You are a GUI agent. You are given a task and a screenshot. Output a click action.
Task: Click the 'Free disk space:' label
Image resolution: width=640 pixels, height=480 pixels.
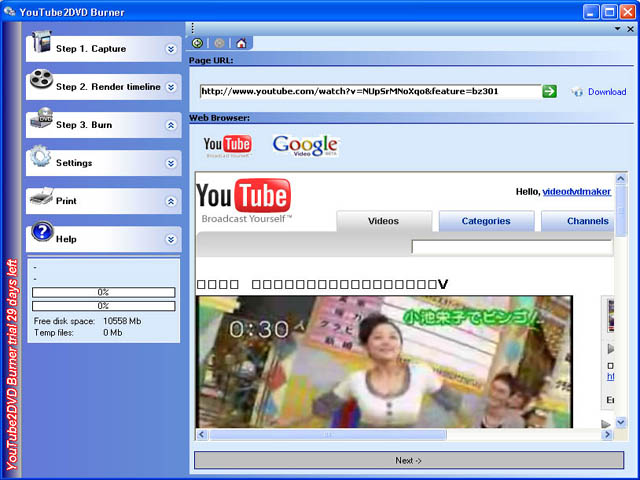coord(64,321)
